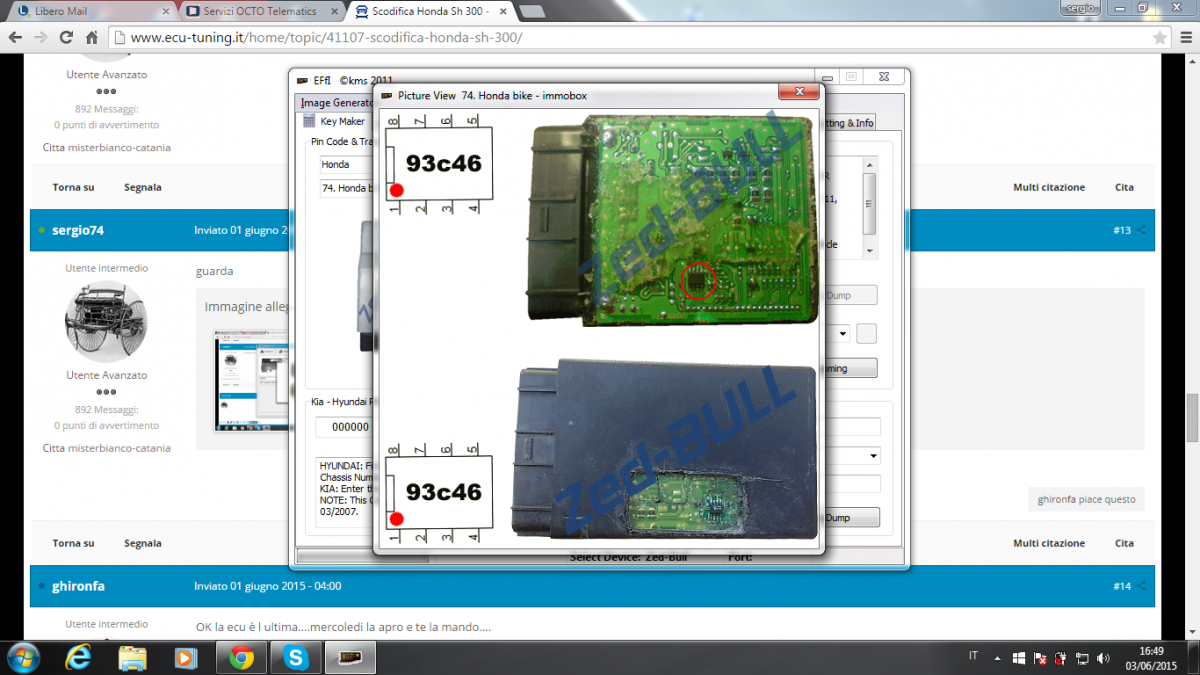The image size is (1200, 675).
Task: Click 'ghironfa piace questo' like note
Action: tap(1086, 499)
